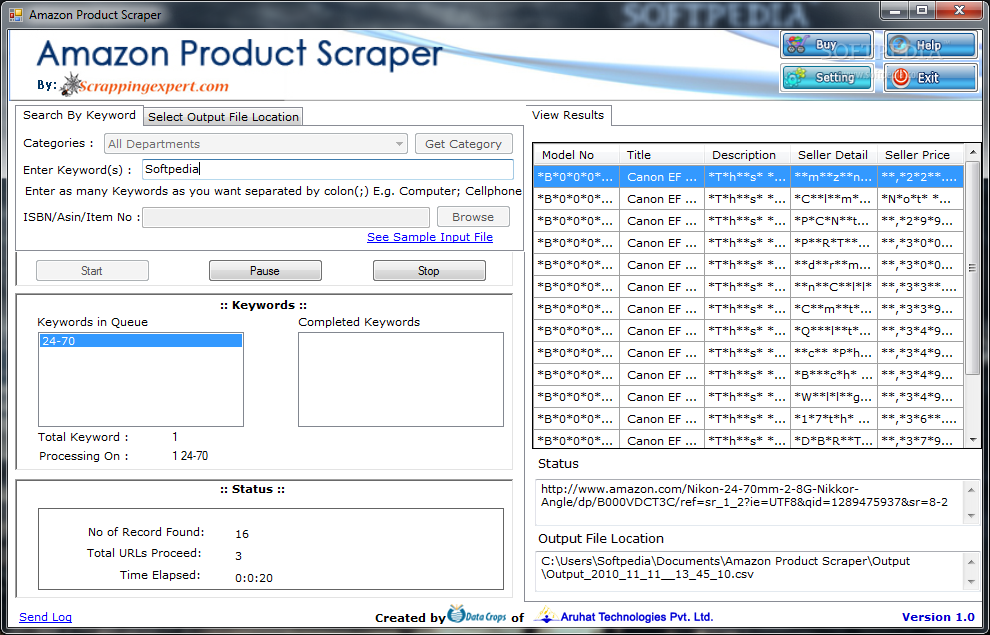Click the ISBN/Asin/Item No input field
Viewport: 990px width, 635px height.
click(x=286, y=217)
